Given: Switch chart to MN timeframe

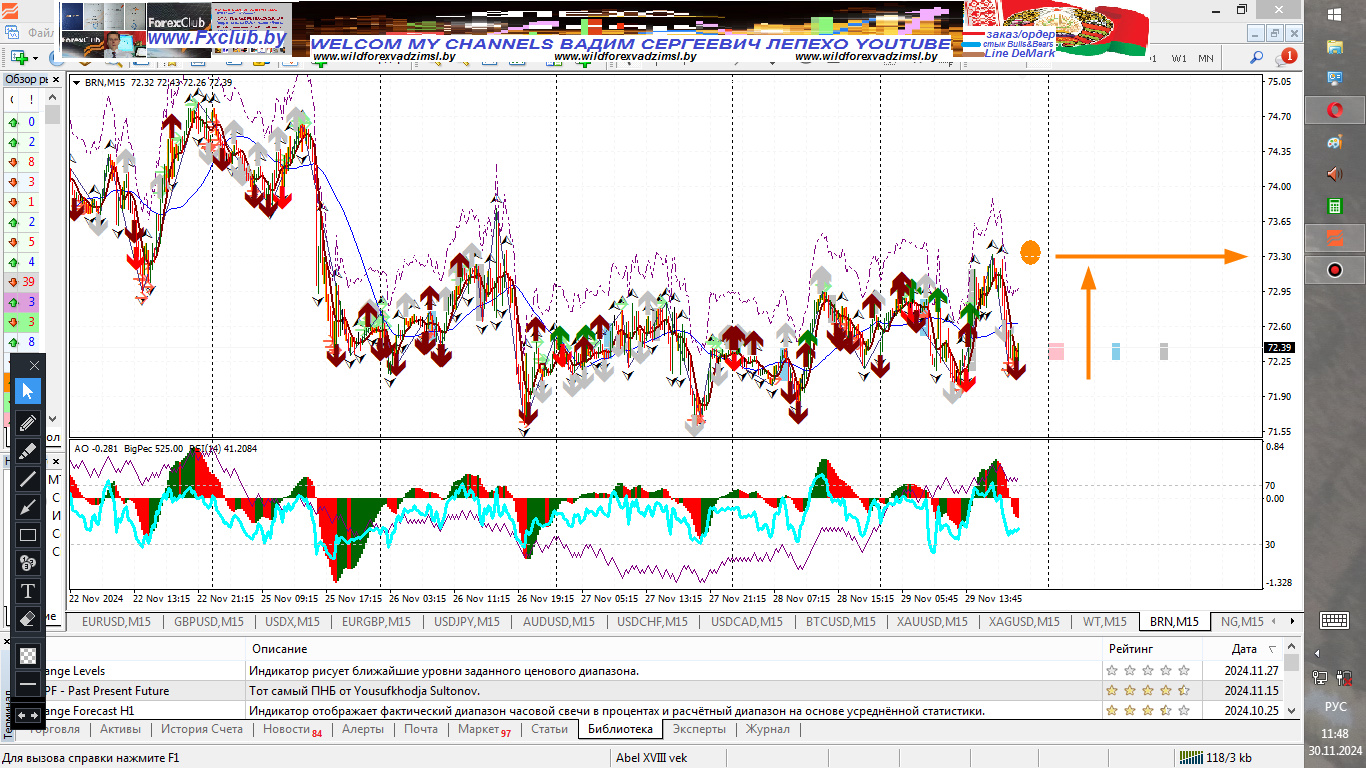Looking at the screenshot, I should coord(1205,58).
